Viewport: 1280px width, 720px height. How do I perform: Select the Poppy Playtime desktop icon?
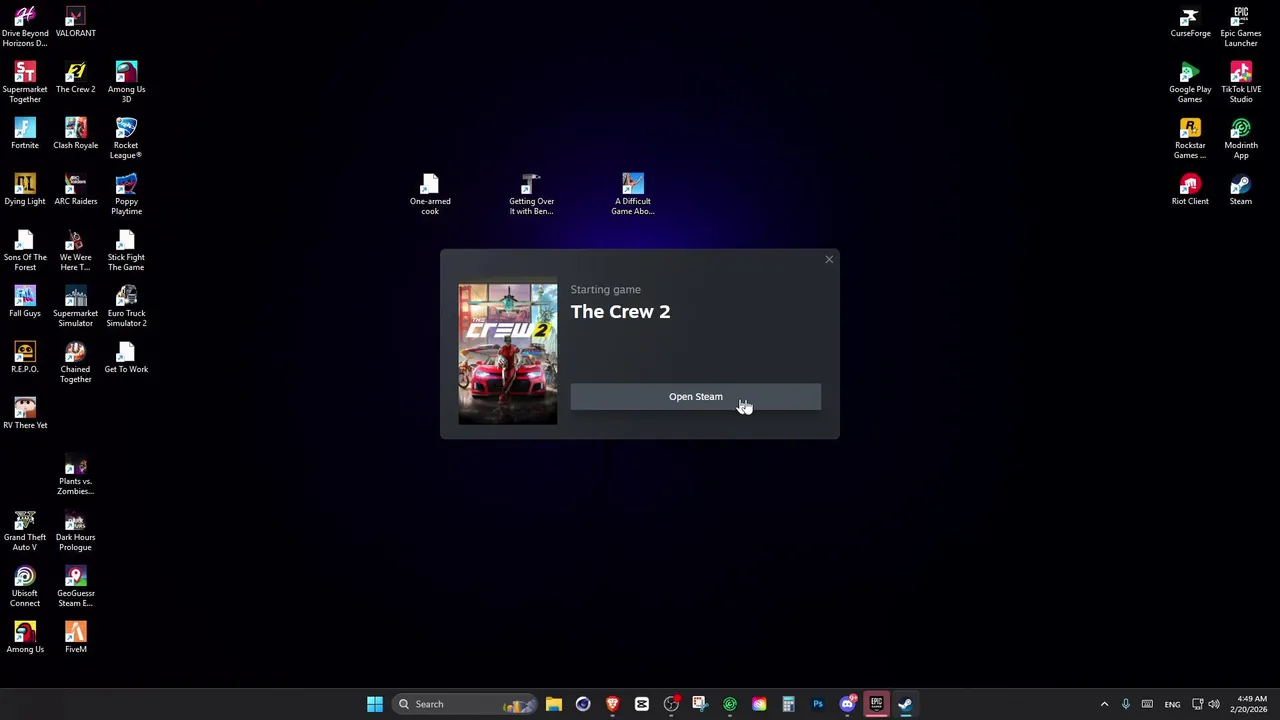click(x=126, y=194)
